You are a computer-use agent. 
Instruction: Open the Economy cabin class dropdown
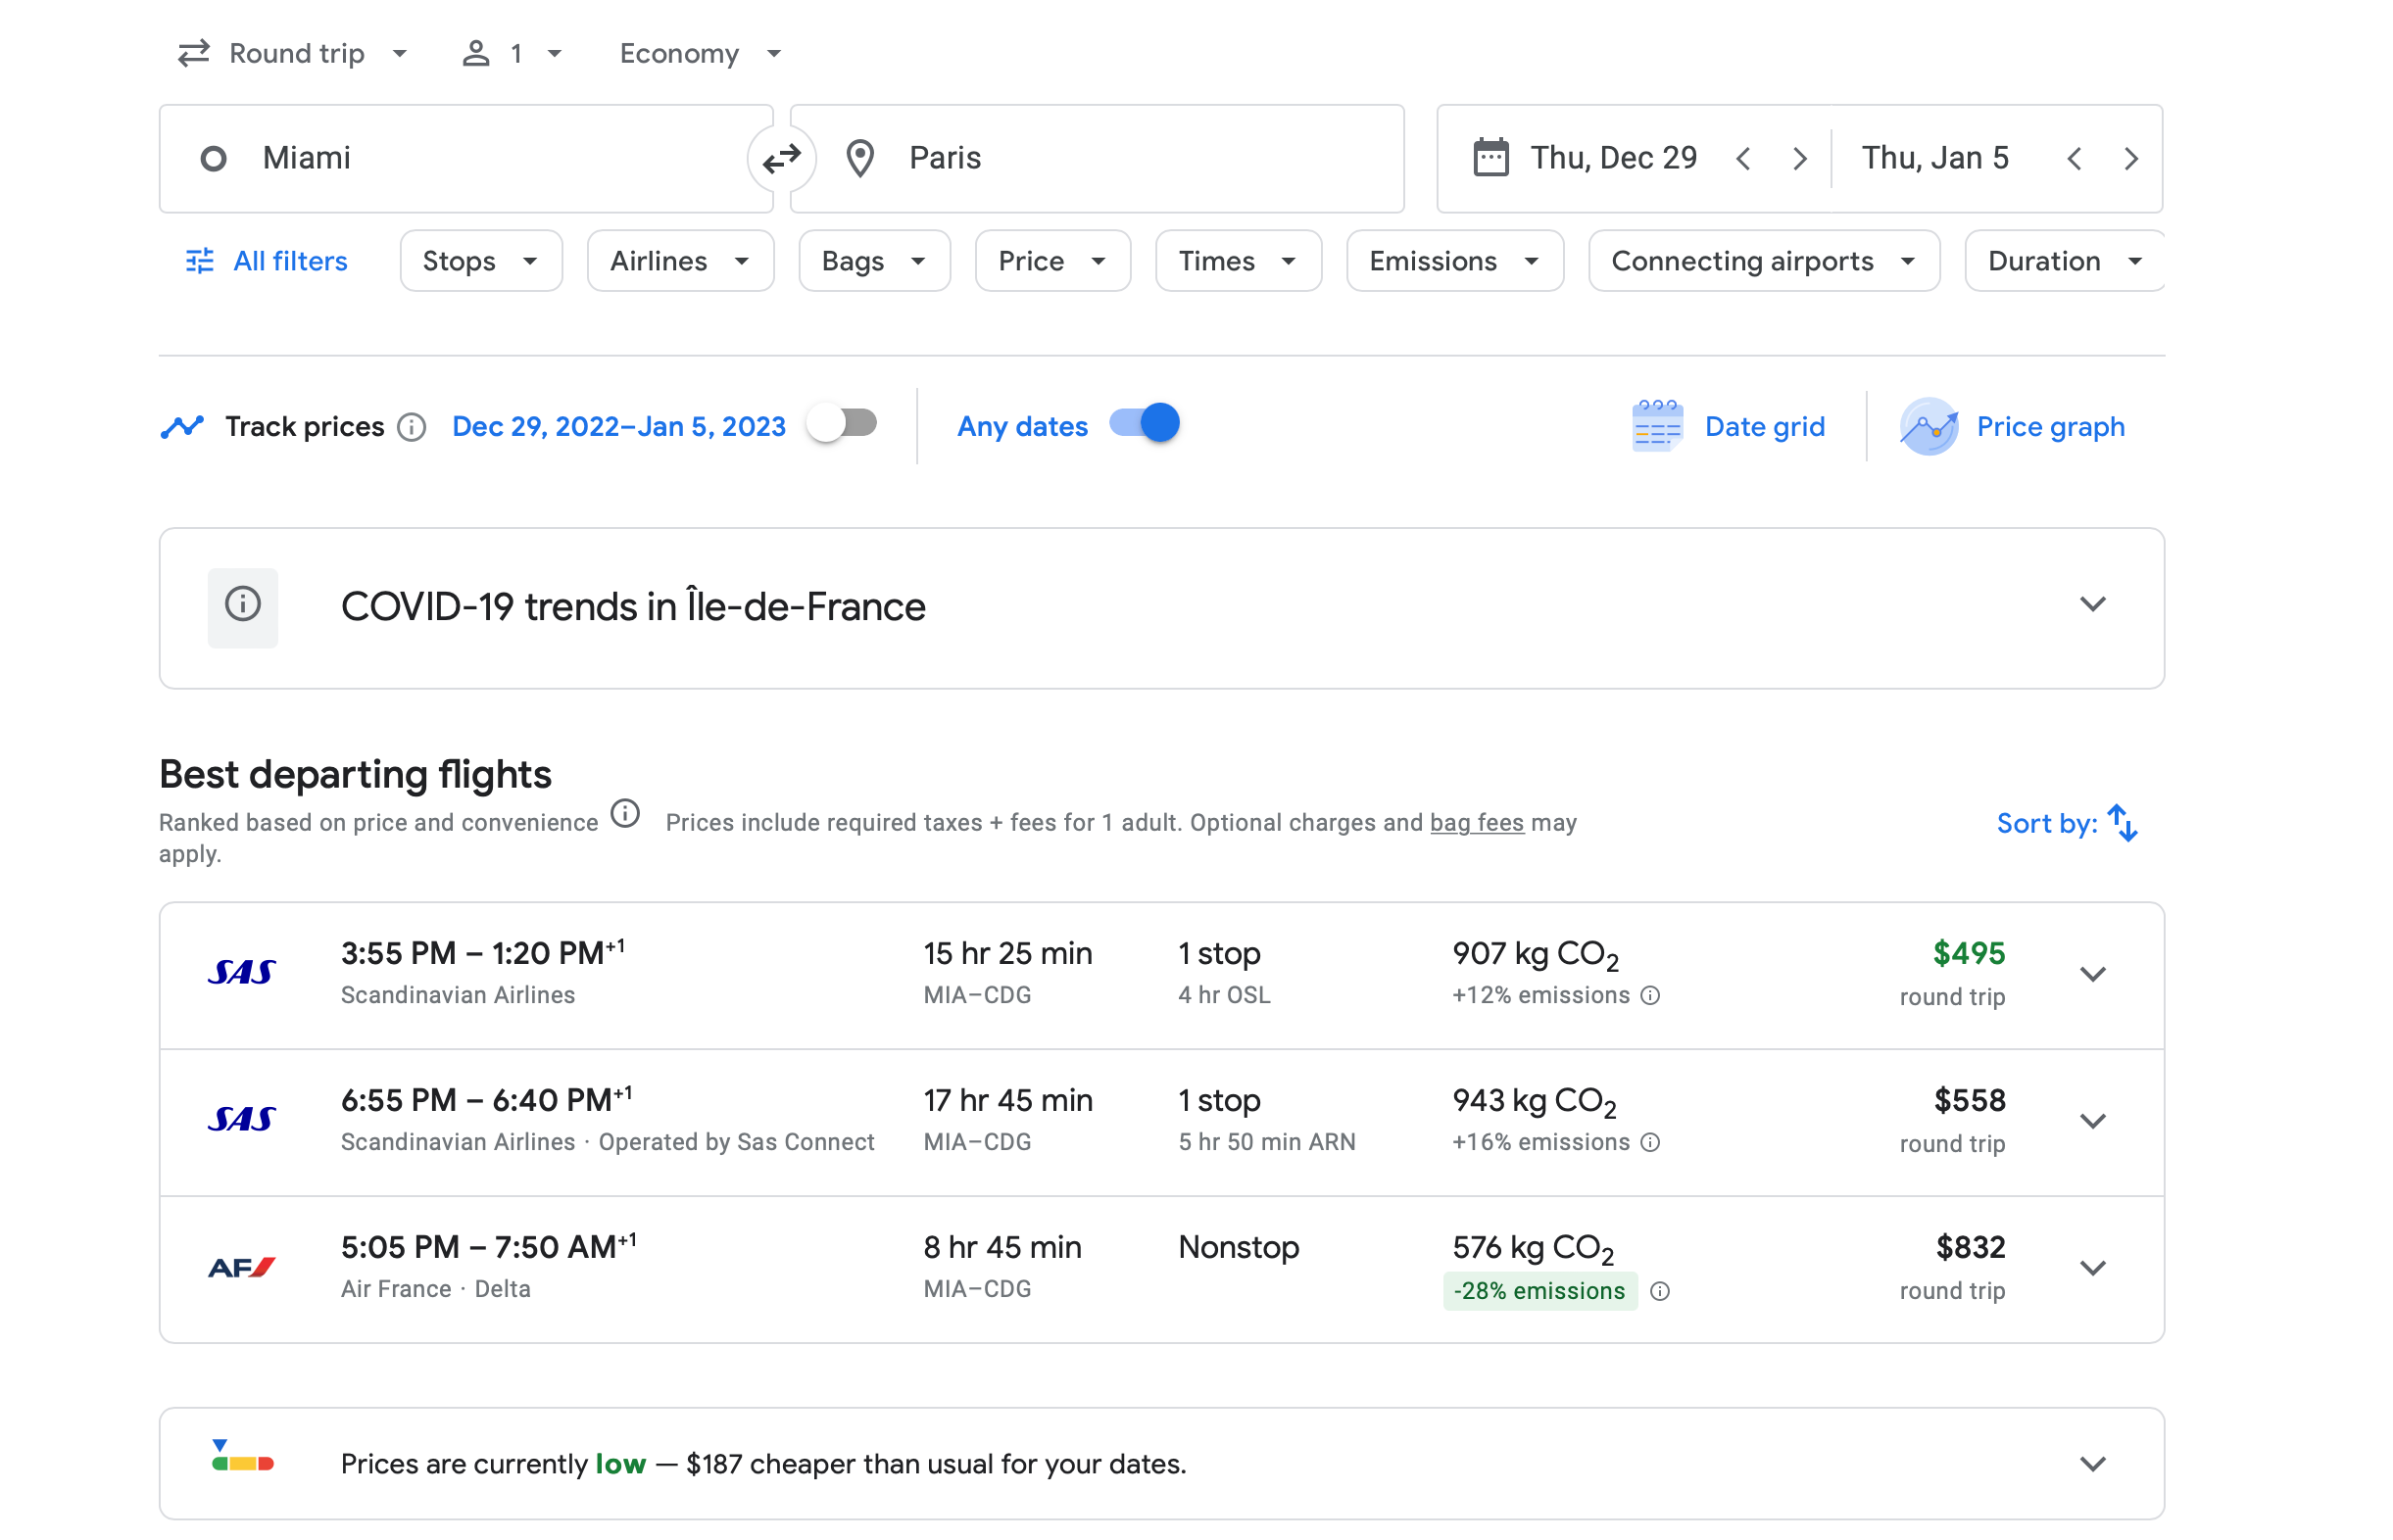[699, 53]
